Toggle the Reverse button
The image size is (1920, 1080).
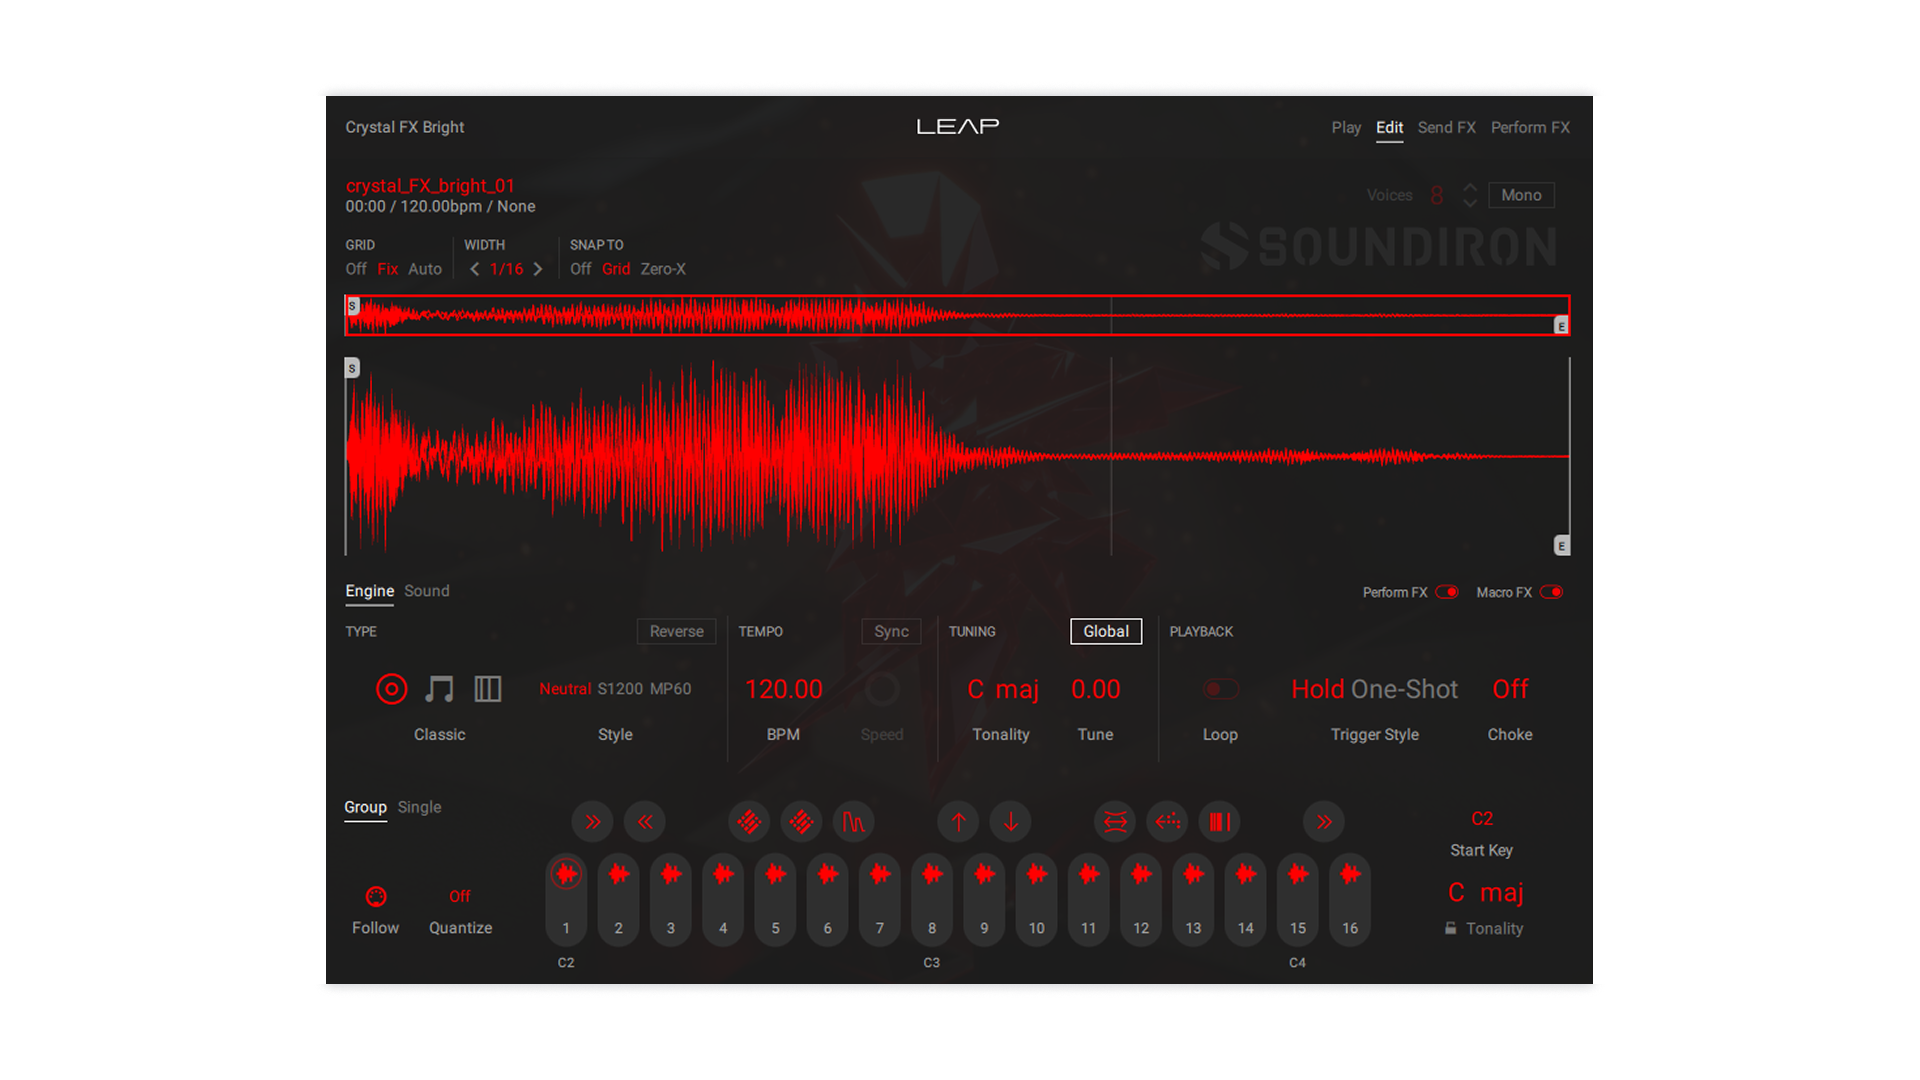[677, 631]
